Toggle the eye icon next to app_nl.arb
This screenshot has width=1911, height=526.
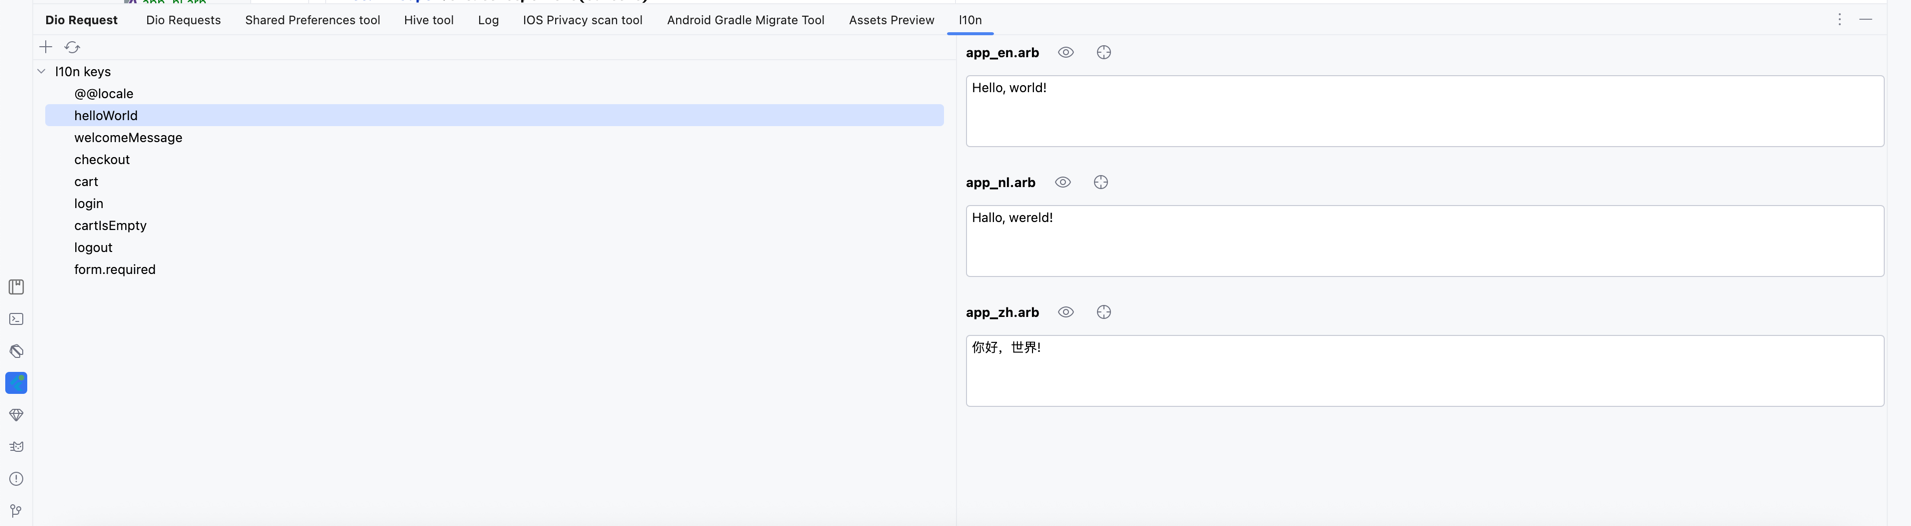(x=1063, y=183)
